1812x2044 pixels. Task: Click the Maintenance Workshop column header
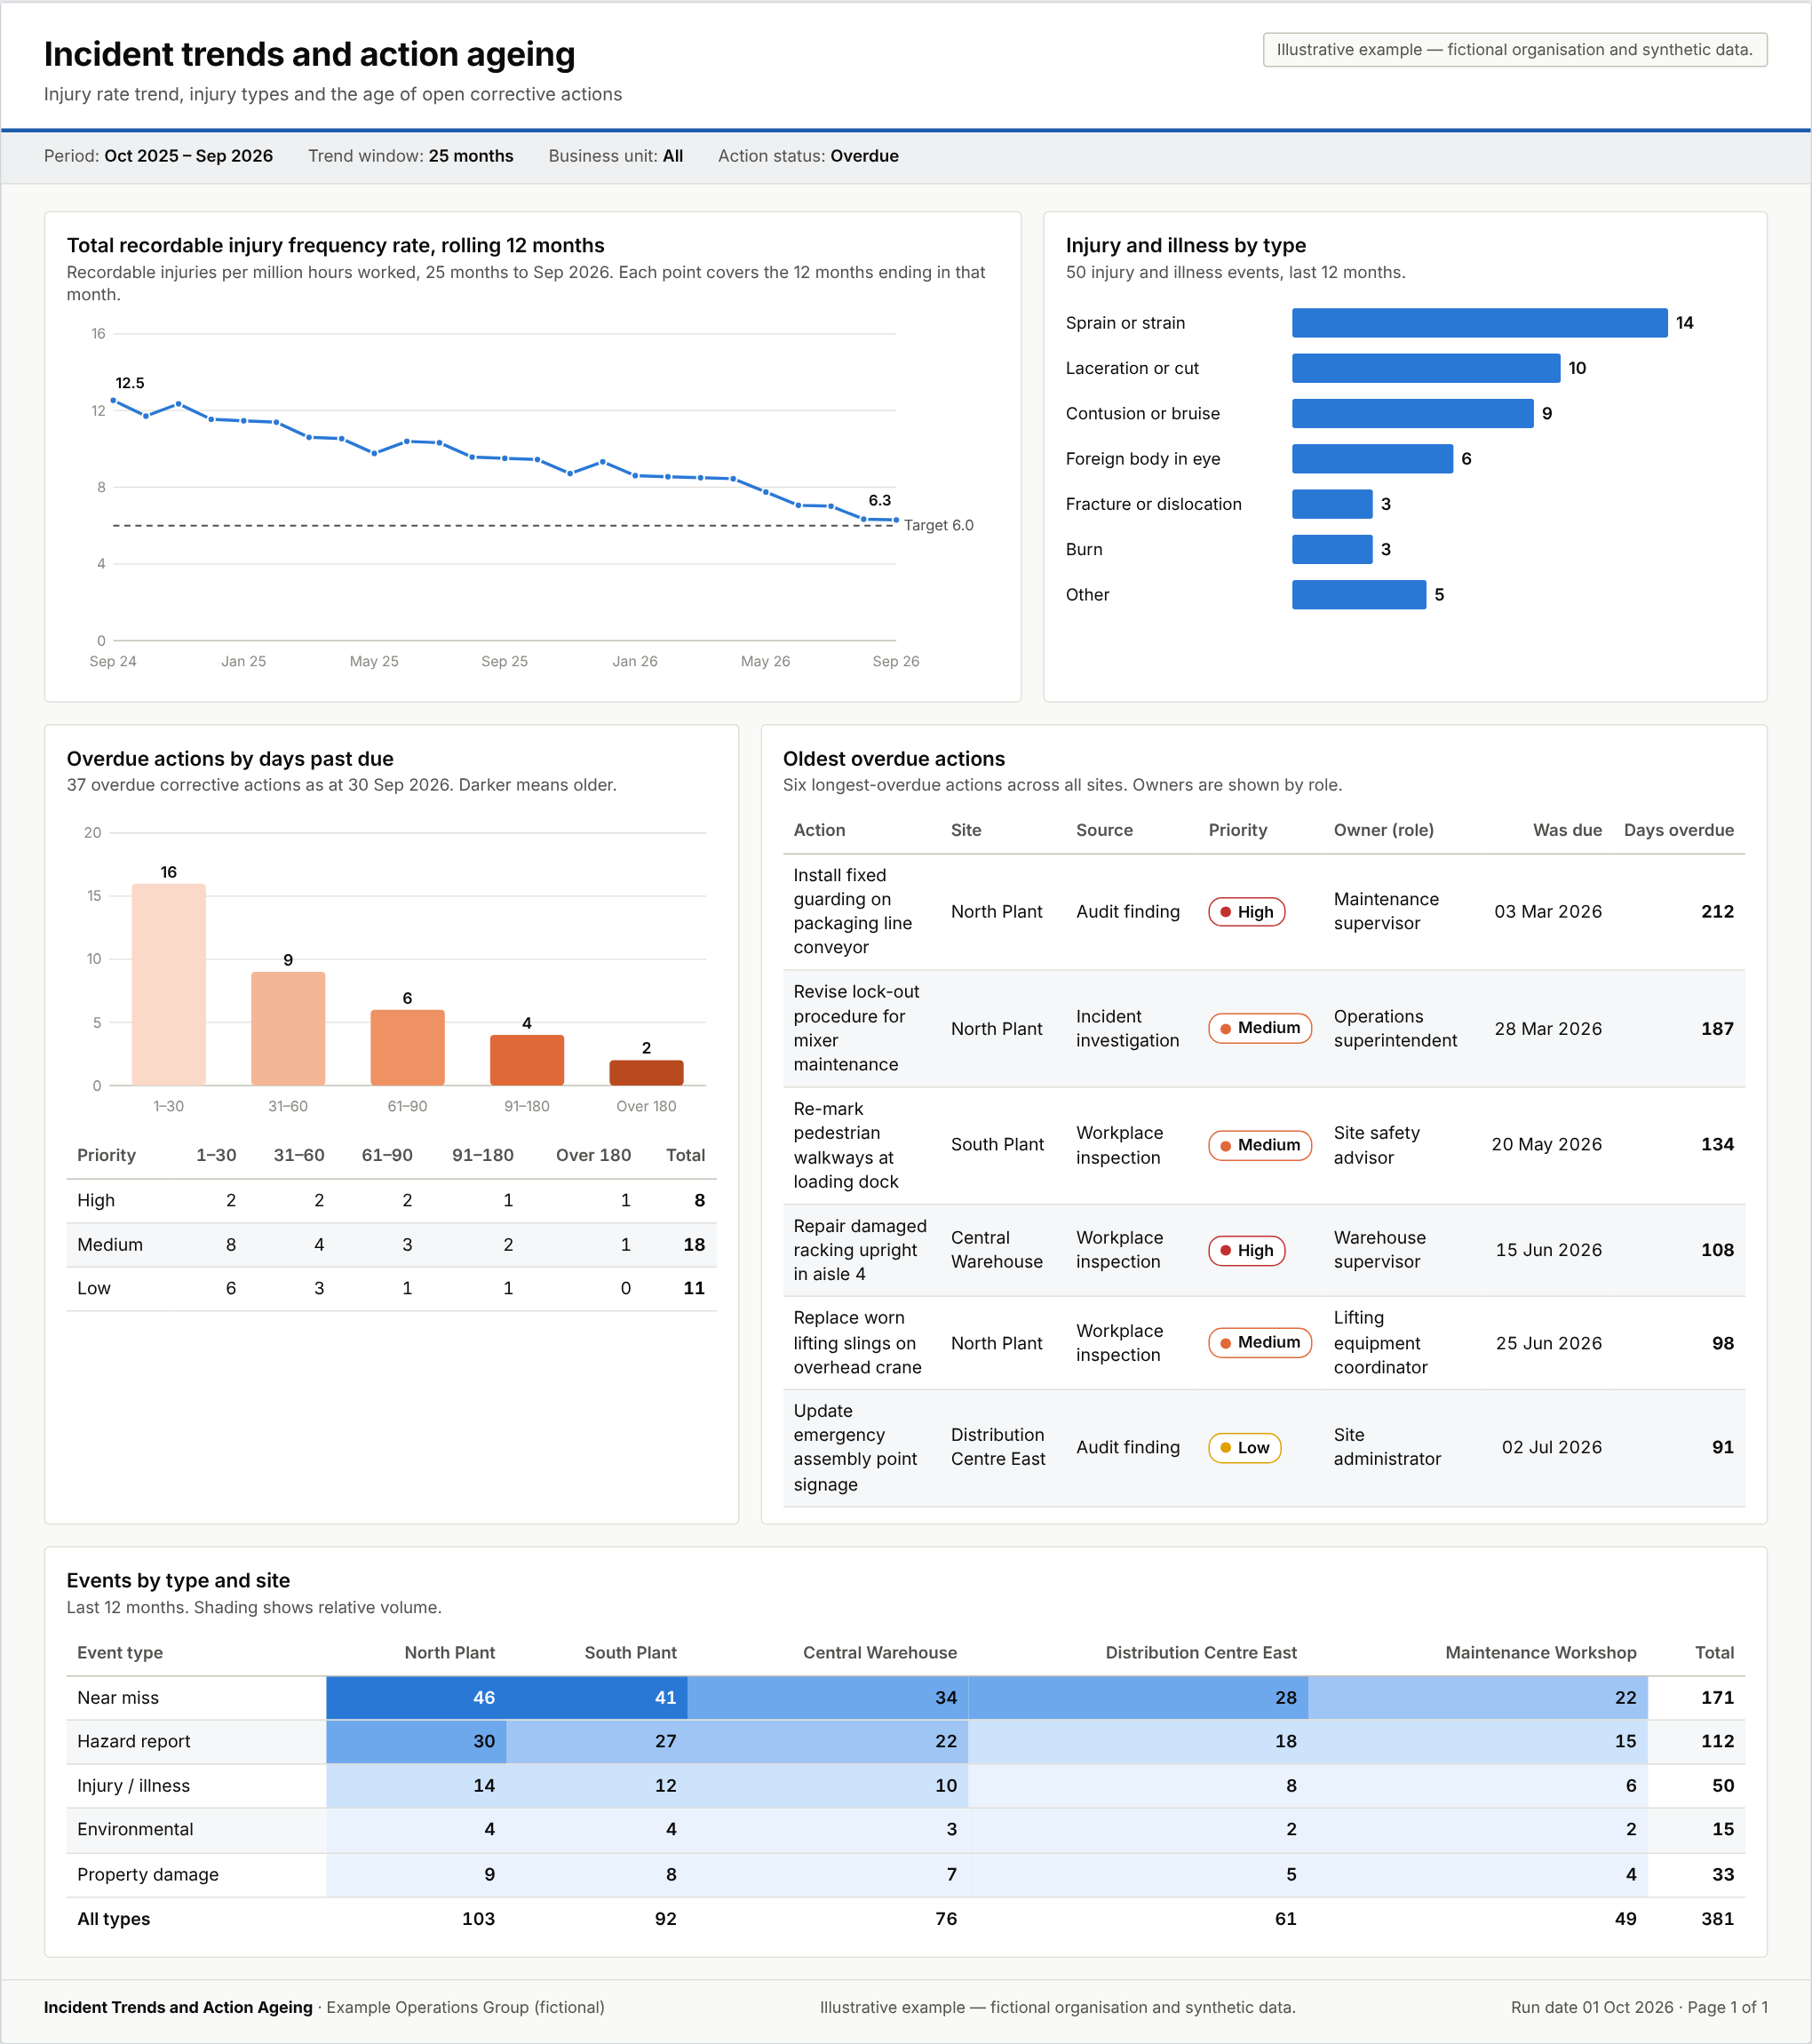(x=1540, y=1653)
